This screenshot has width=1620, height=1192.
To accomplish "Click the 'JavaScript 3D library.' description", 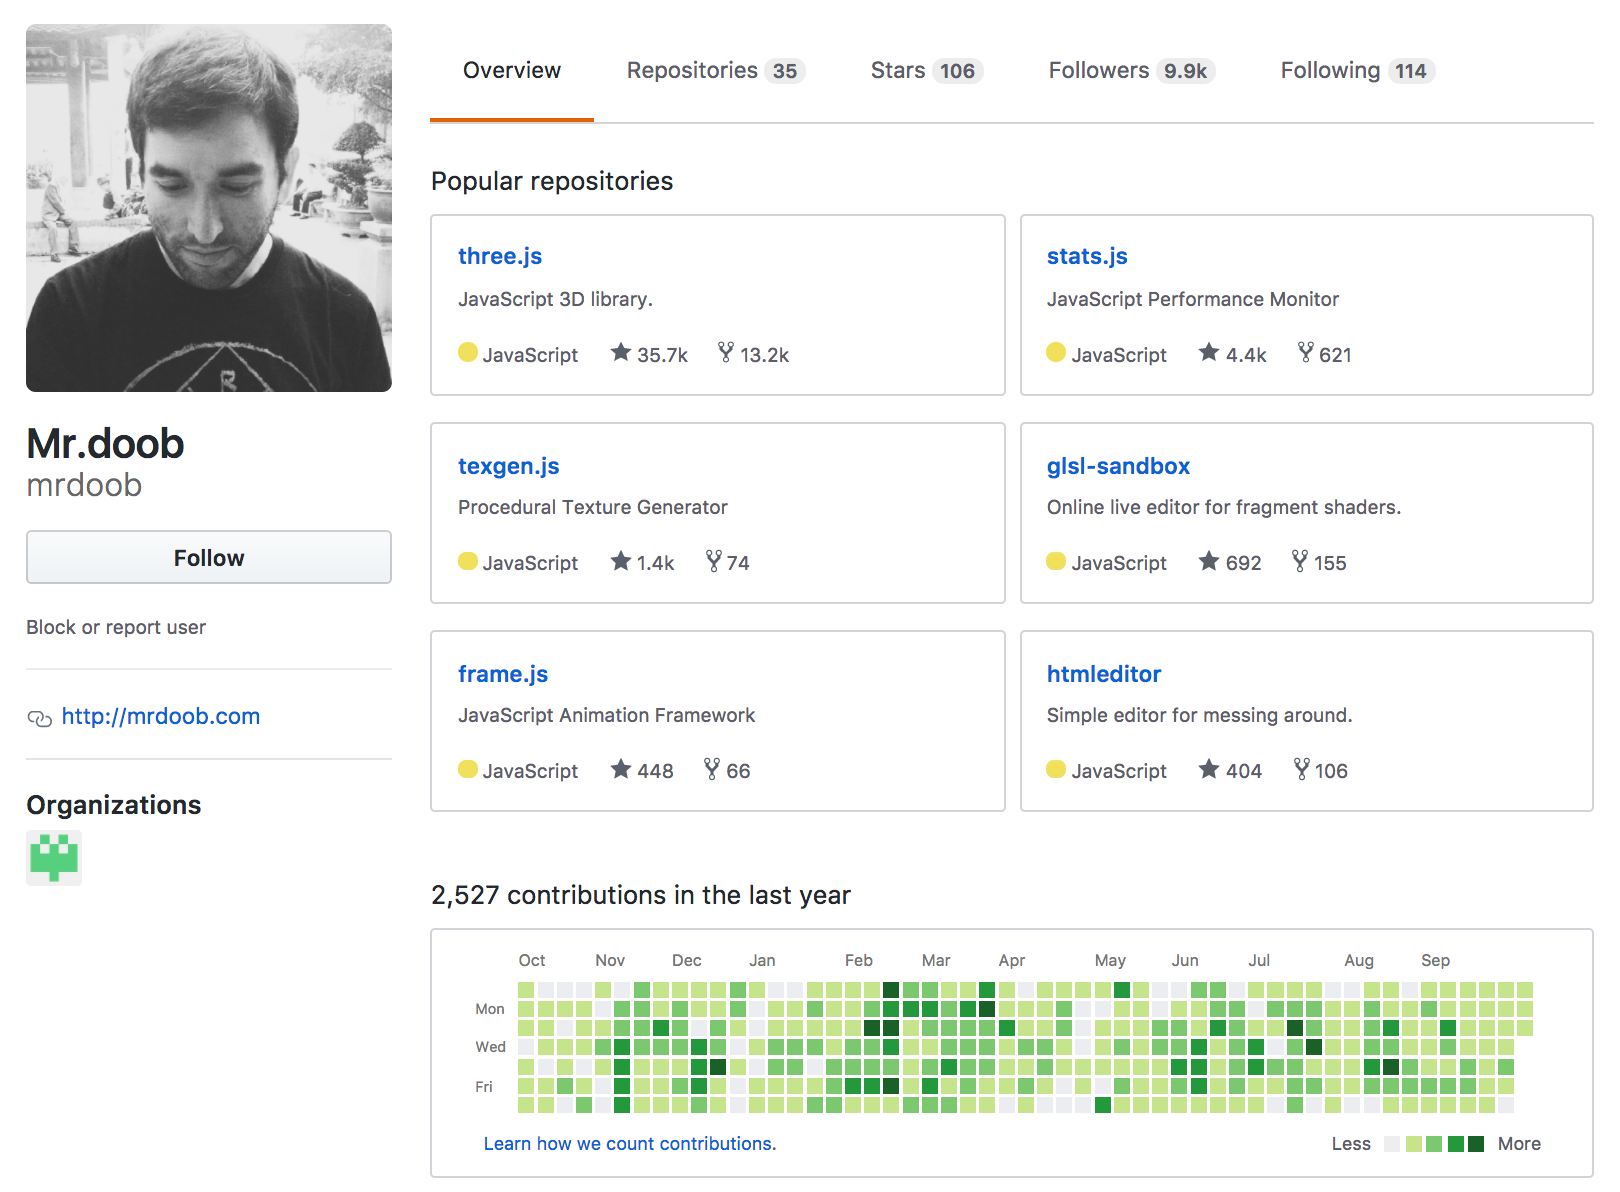I will (555, 299).
